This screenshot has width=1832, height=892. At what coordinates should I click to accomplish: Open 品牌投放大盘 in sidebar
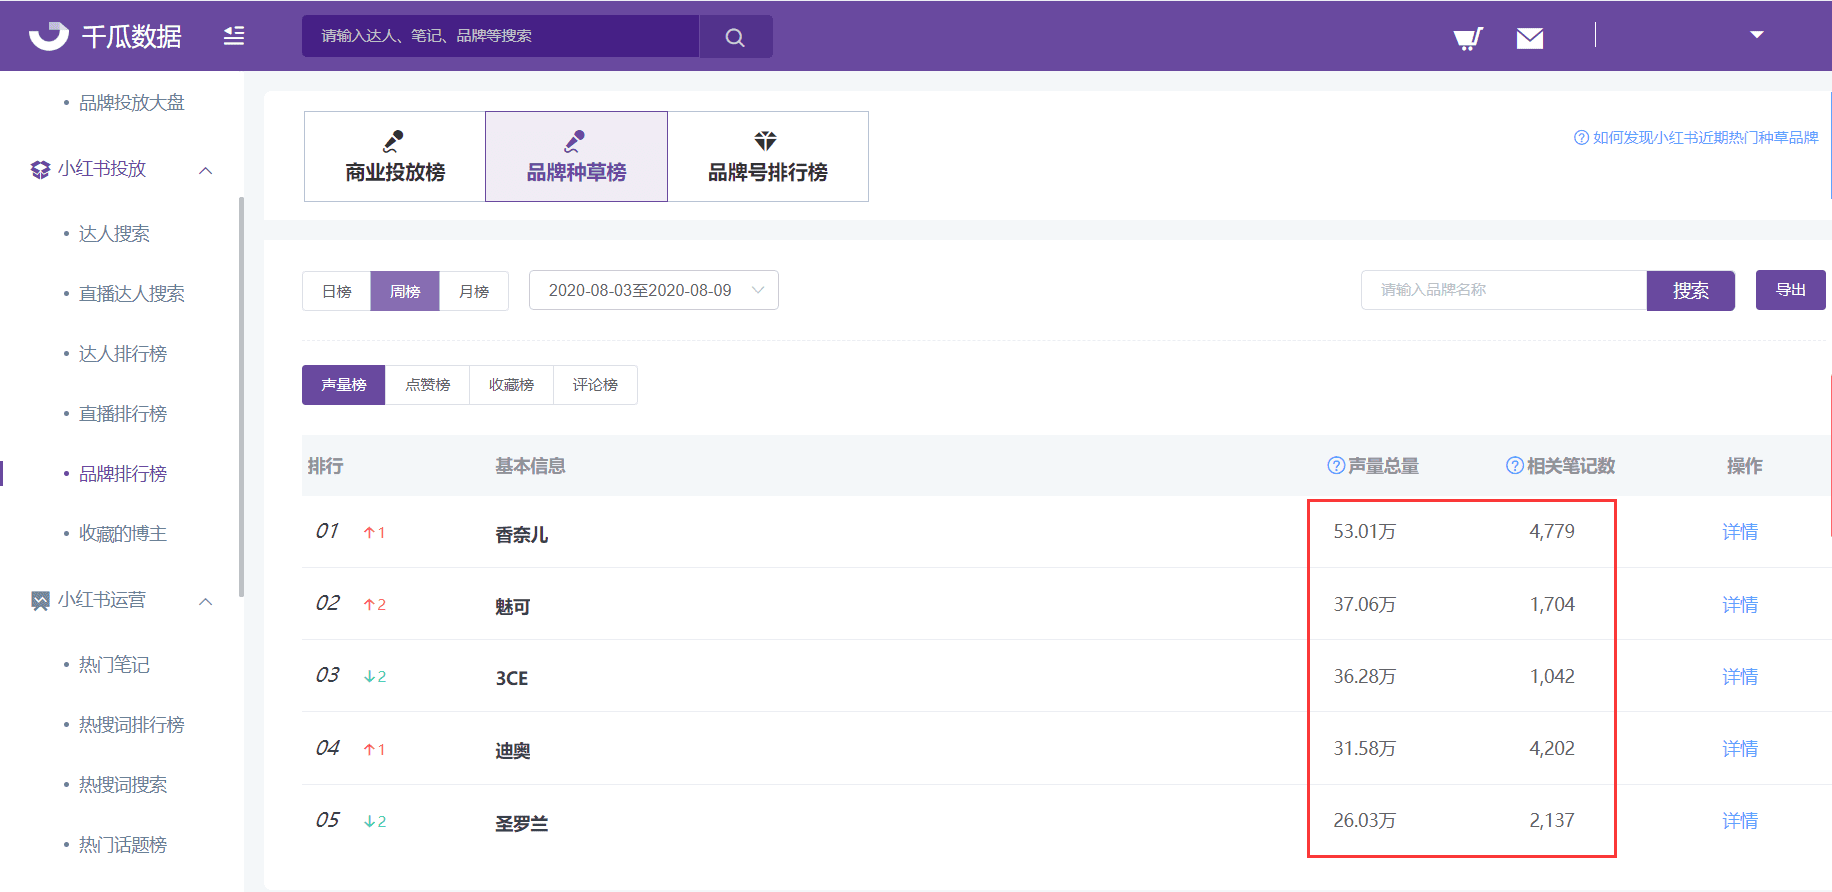coord(132,102)
